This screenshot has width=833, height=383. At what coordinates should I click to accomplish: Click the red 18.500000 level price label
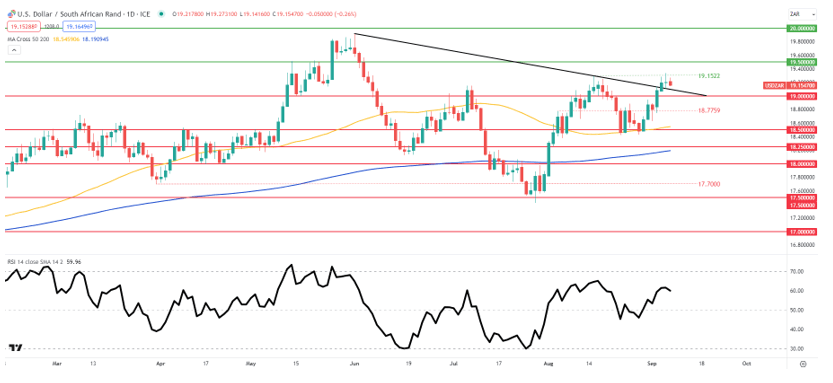(802, 130)
